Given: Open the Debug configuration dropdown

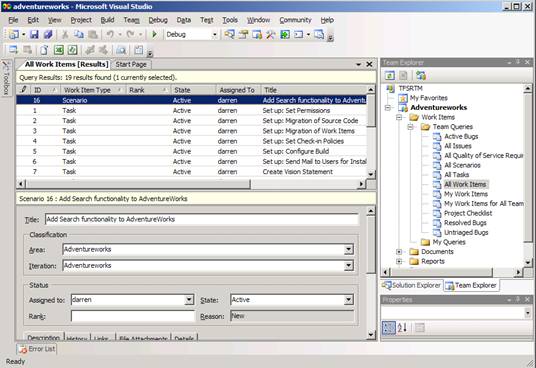Looking at the screenshot, I should tap(214, 35).
